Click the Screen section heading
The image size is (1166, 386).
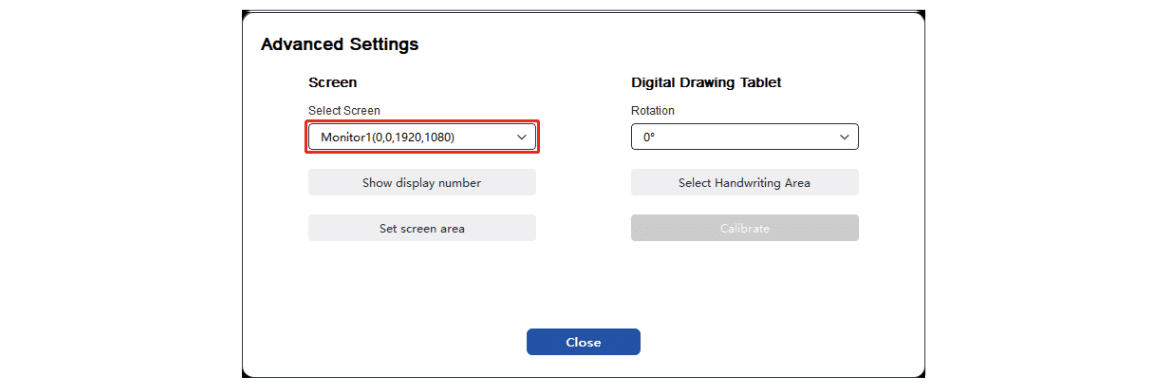coord(332,83)
